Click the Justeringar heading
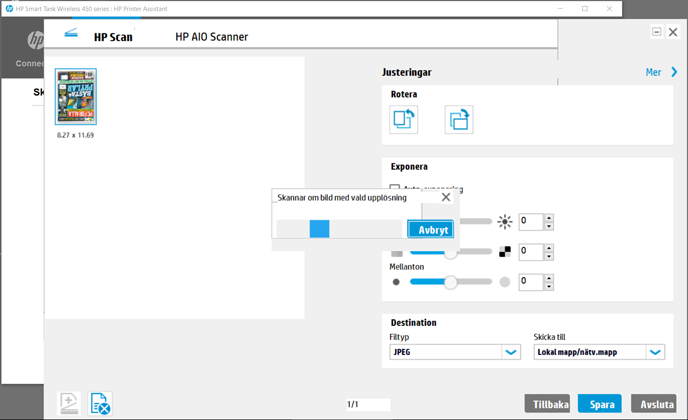Viewport: 688px width, 420px height. [406, 72]
